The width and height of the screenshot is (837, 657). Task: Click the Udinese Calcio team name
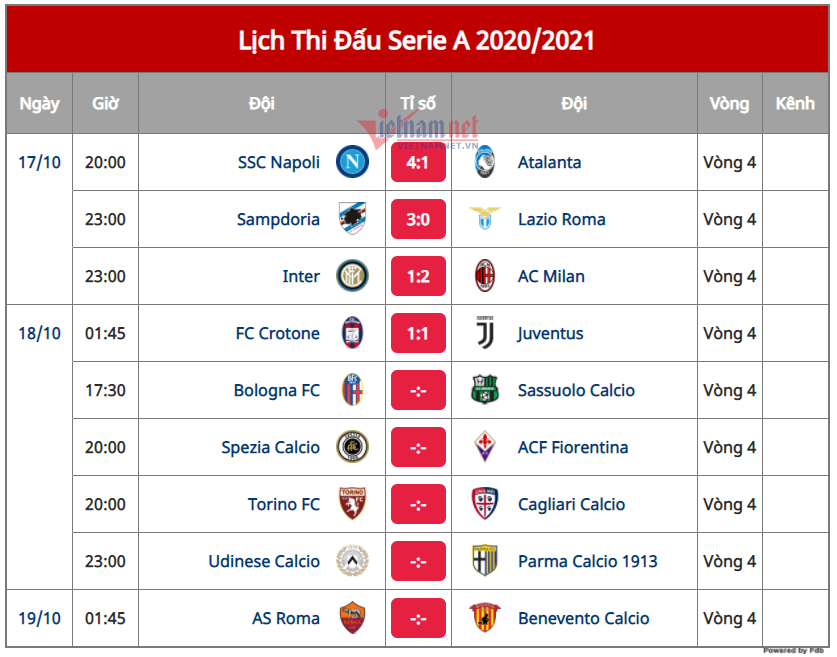click(264, 561)
